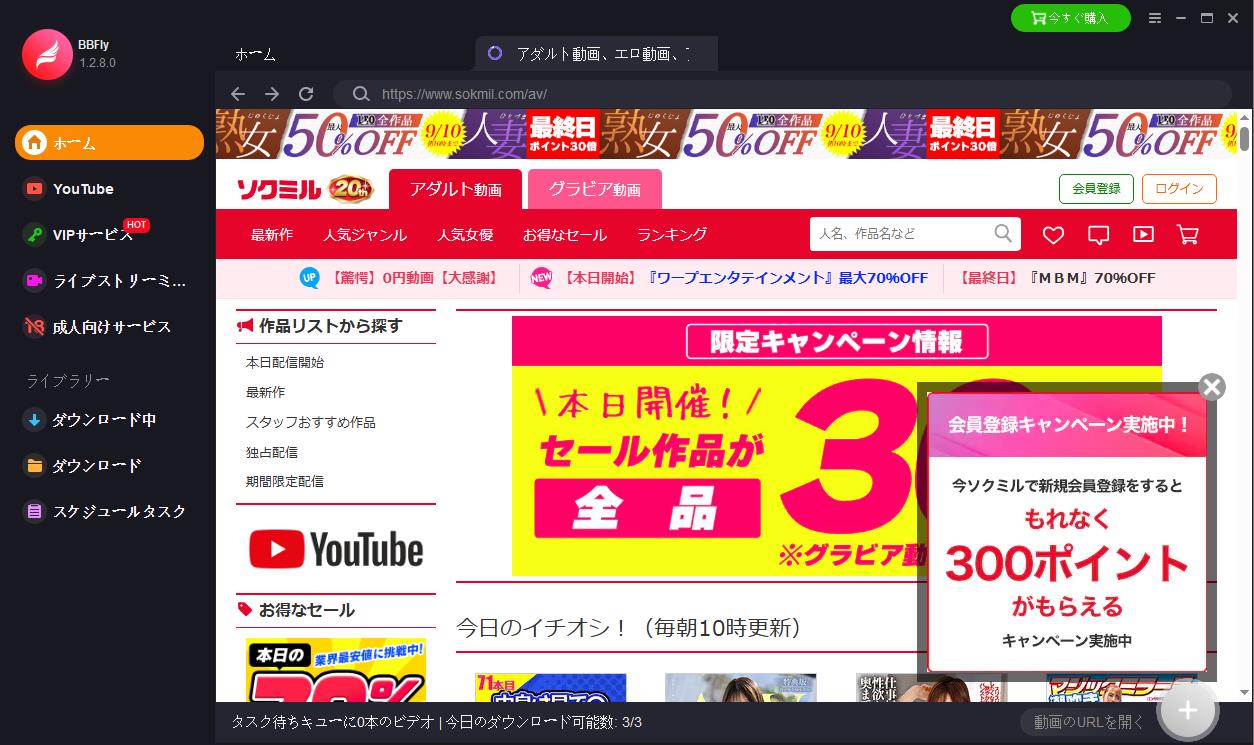
Task: Open favorites with the heart icon
Action: point(1053,235)
